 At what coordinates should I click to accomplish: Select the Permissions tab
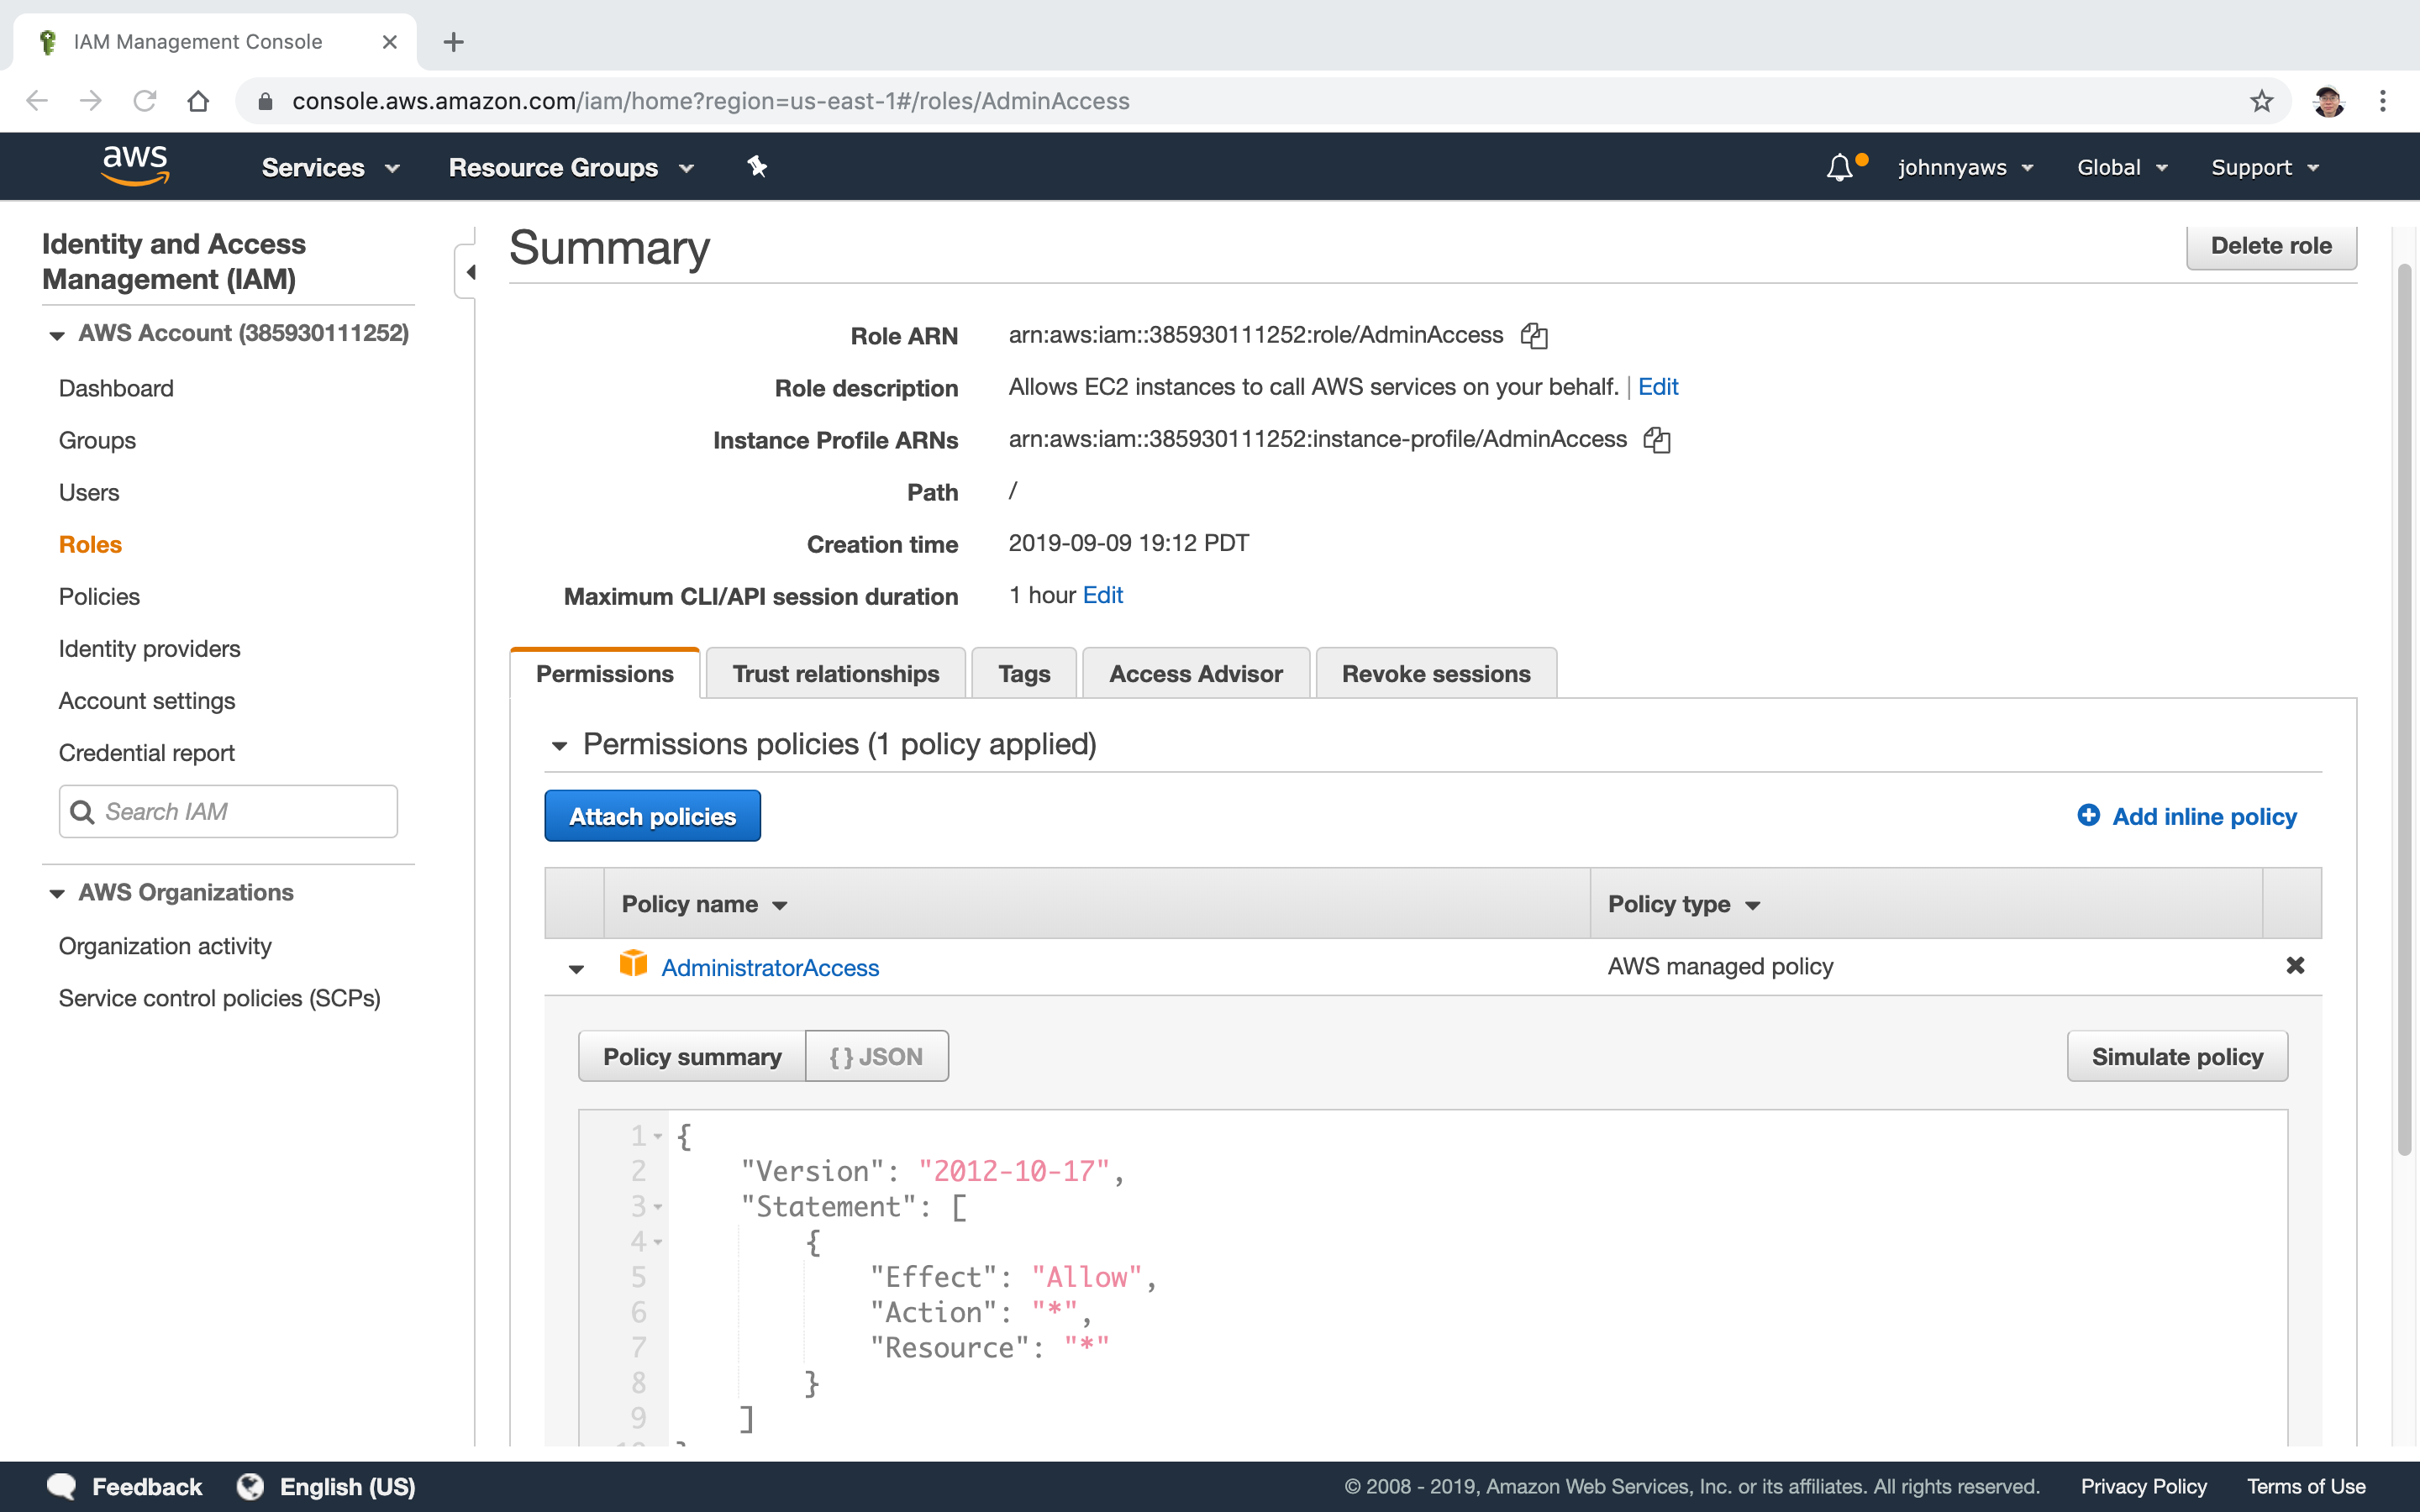(605, 673)
